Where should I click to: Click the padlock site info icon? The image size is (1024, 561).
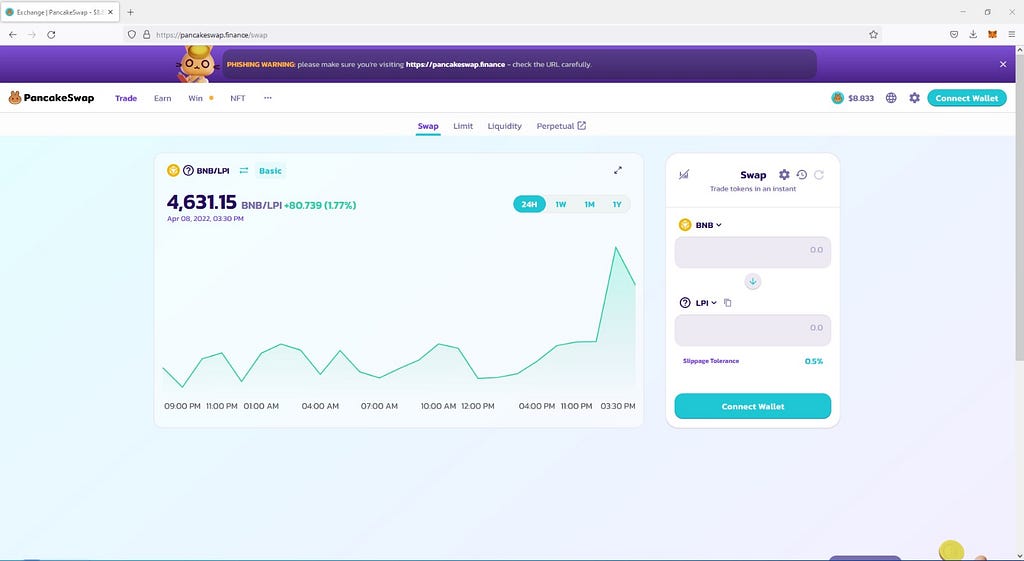(146, 35)
